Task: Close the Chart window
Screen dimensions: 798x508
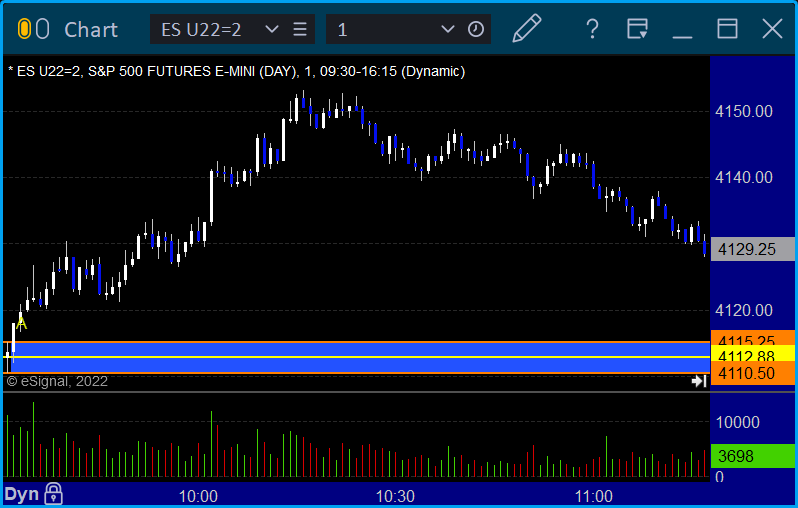Action: pos(772,29)
